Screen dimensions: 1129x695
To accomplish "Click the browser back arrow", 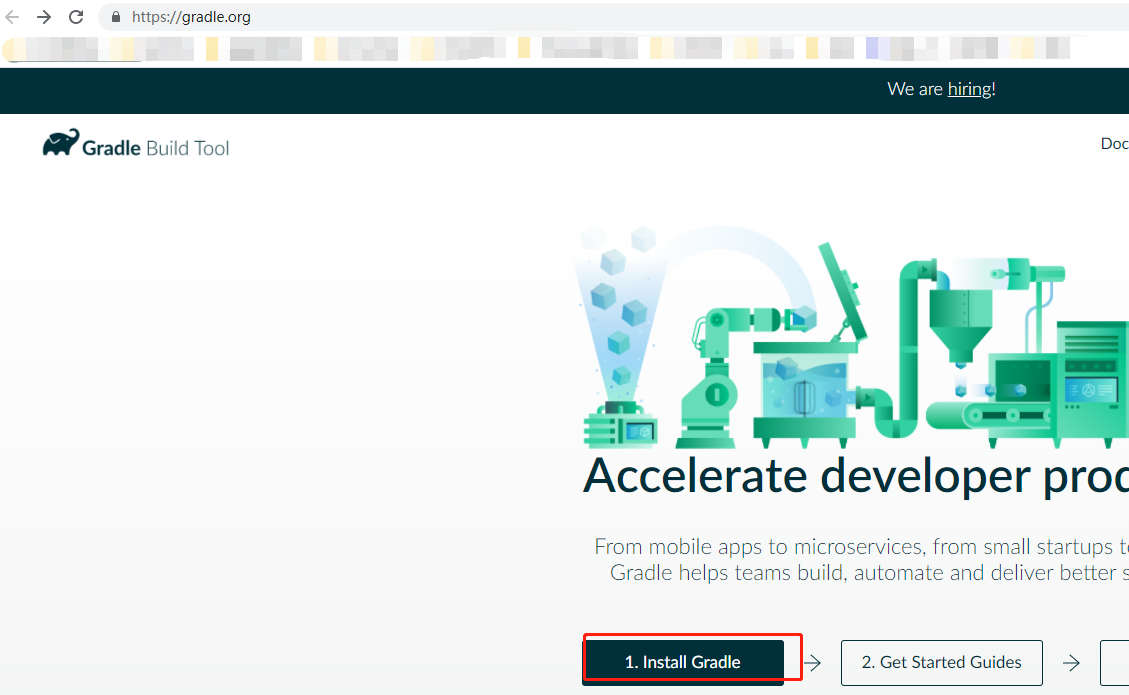I will (x=12, y=17).
